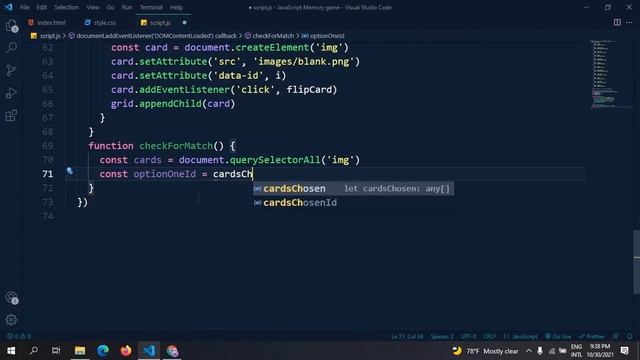Open the Go menu
This screenshot has height=360, width=640.
(x=111, y=7)
